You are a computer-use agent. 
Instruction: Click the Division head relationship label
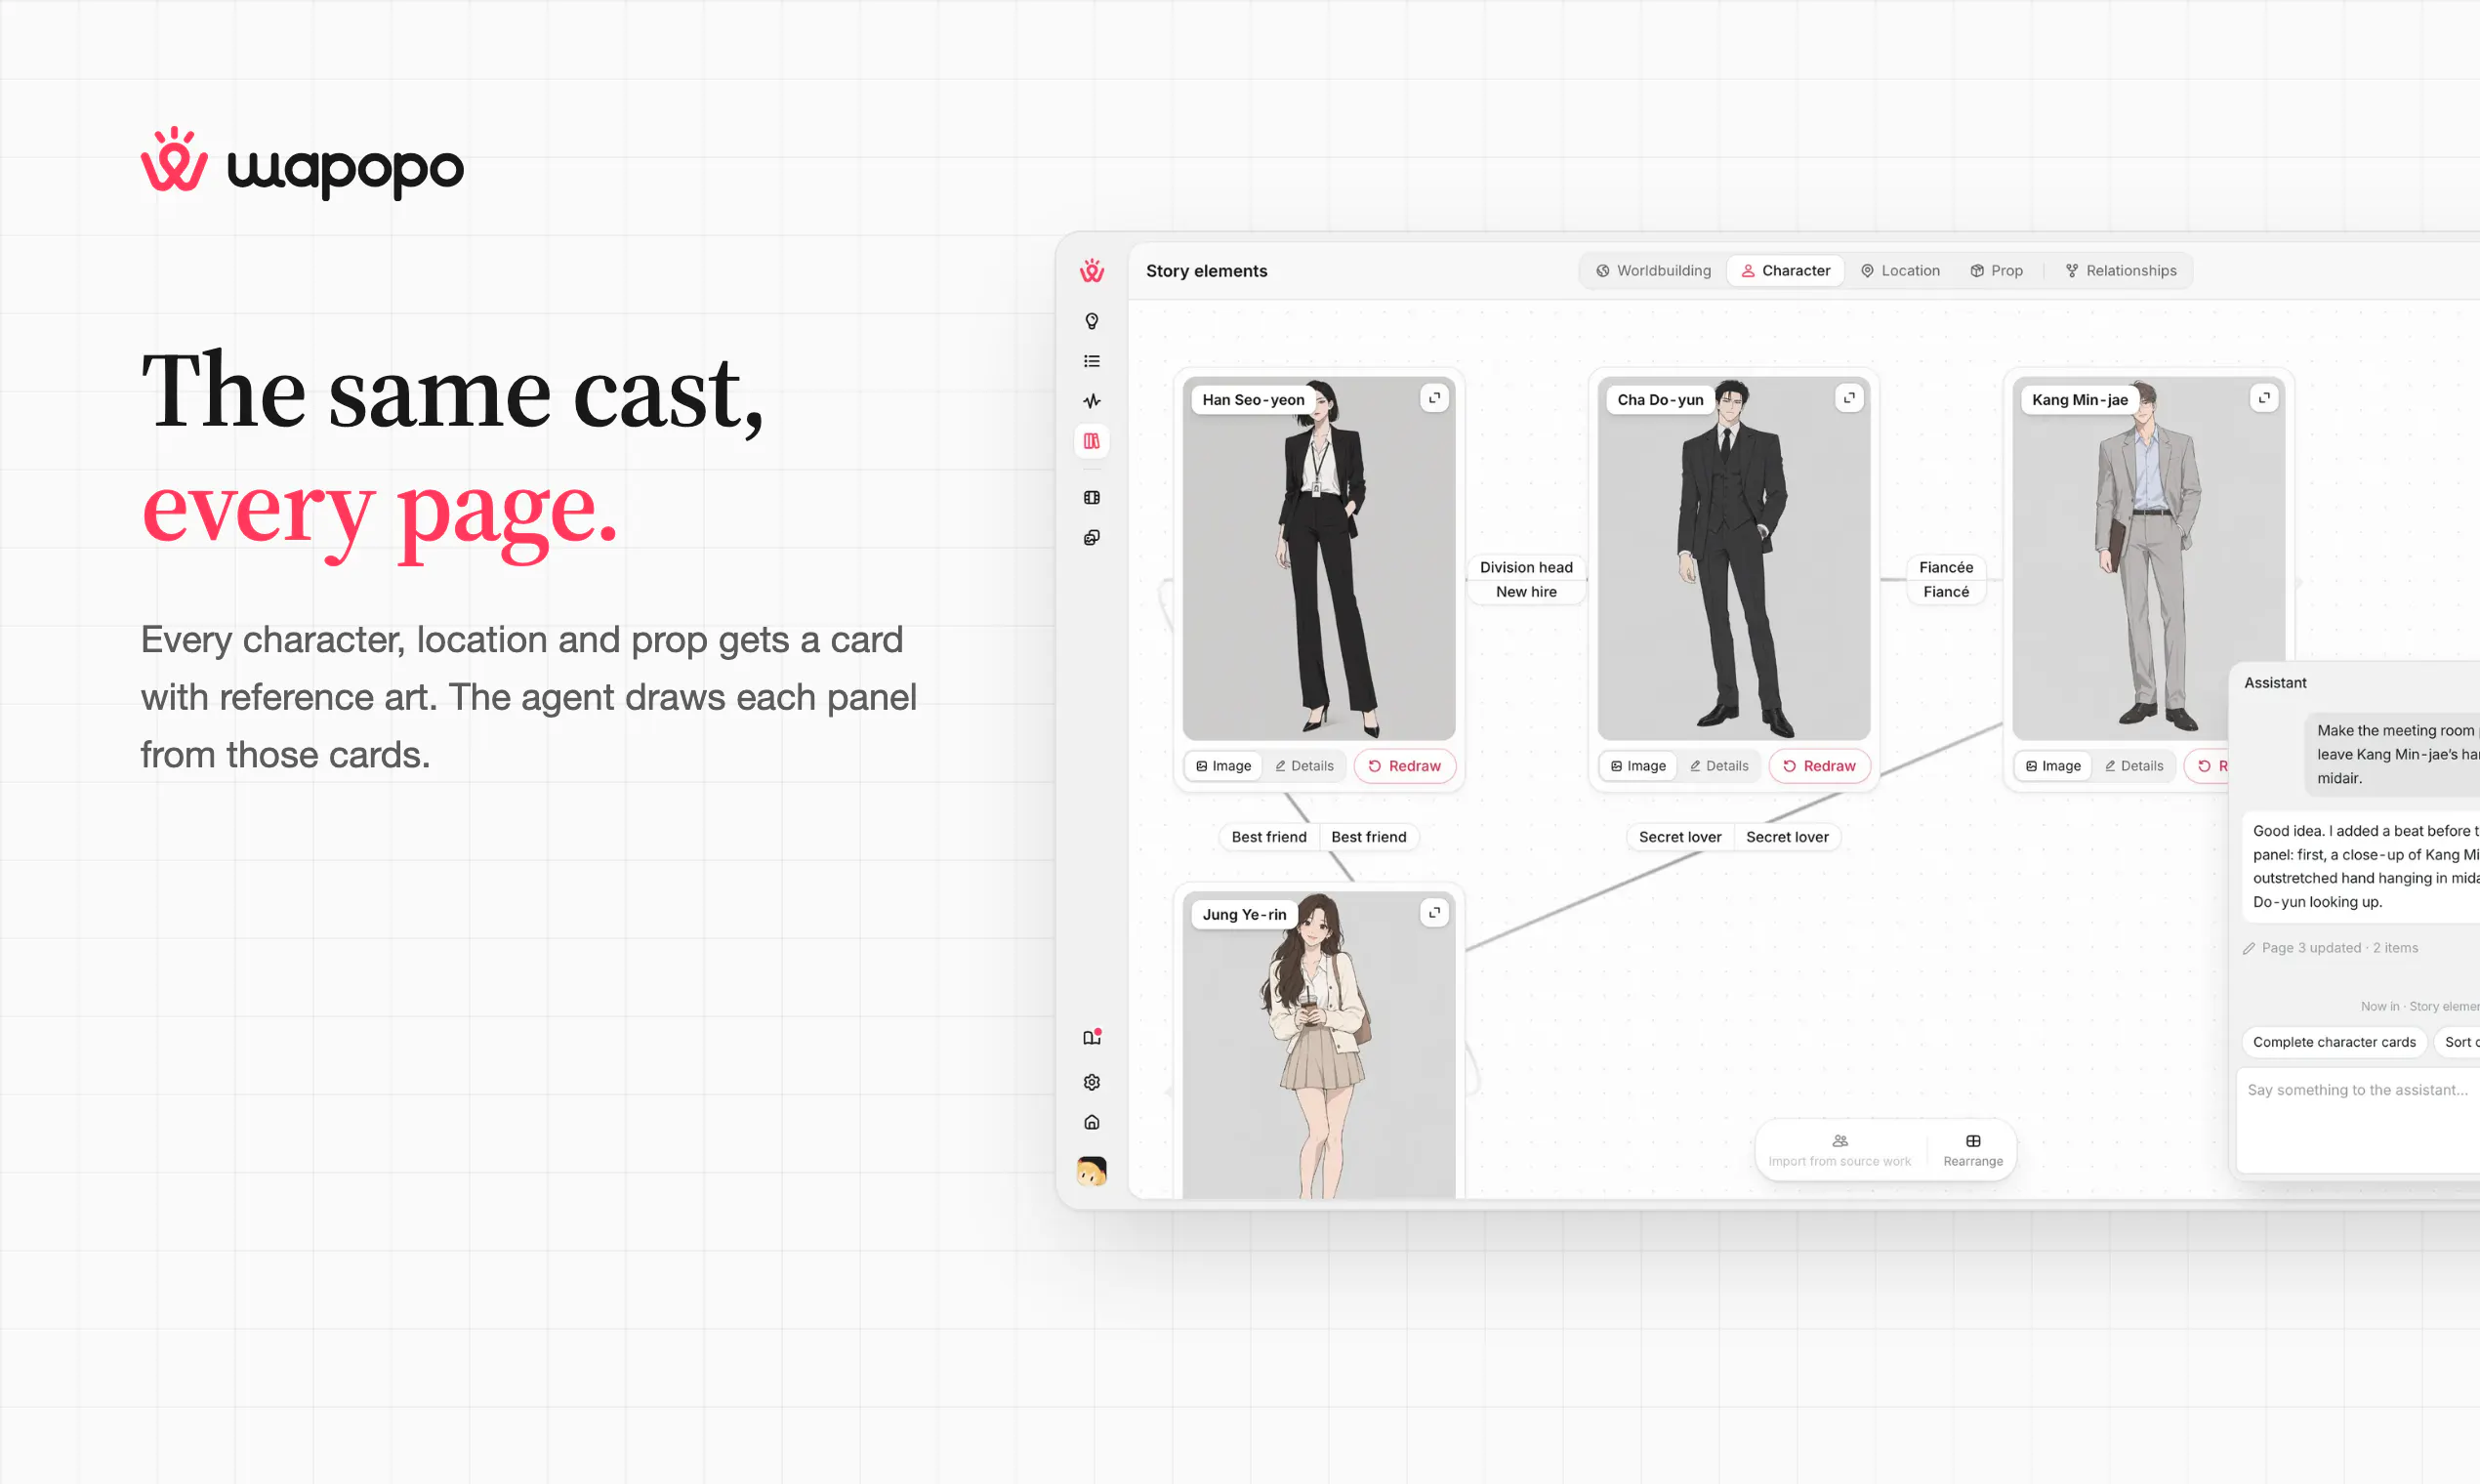point(1526,567)
